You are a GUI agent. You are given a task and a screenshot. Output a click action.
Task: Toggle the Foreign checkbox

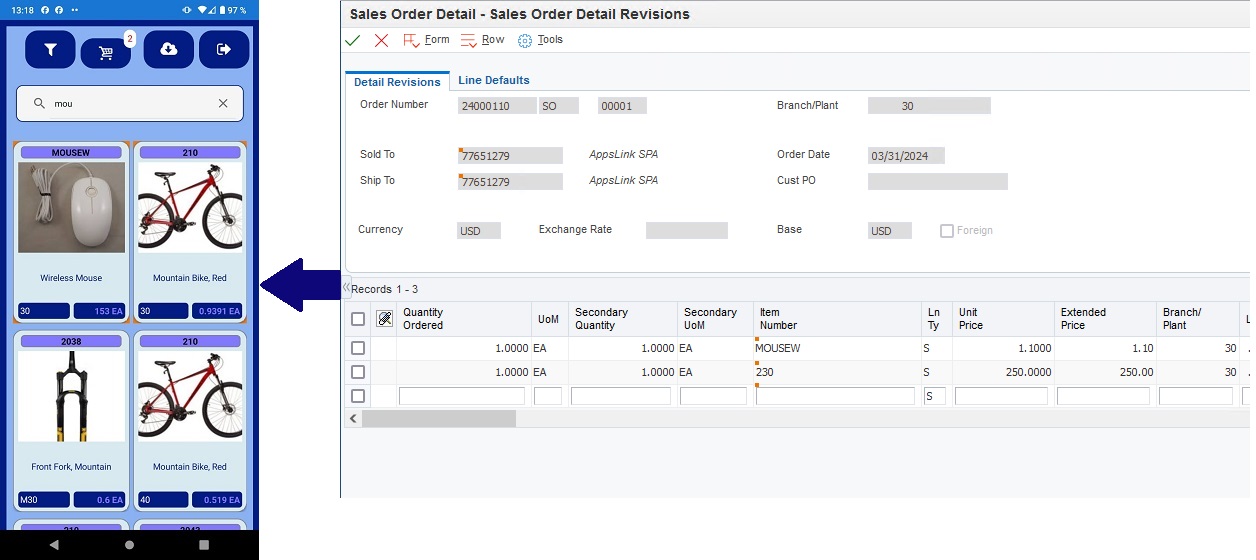point(947,230)
